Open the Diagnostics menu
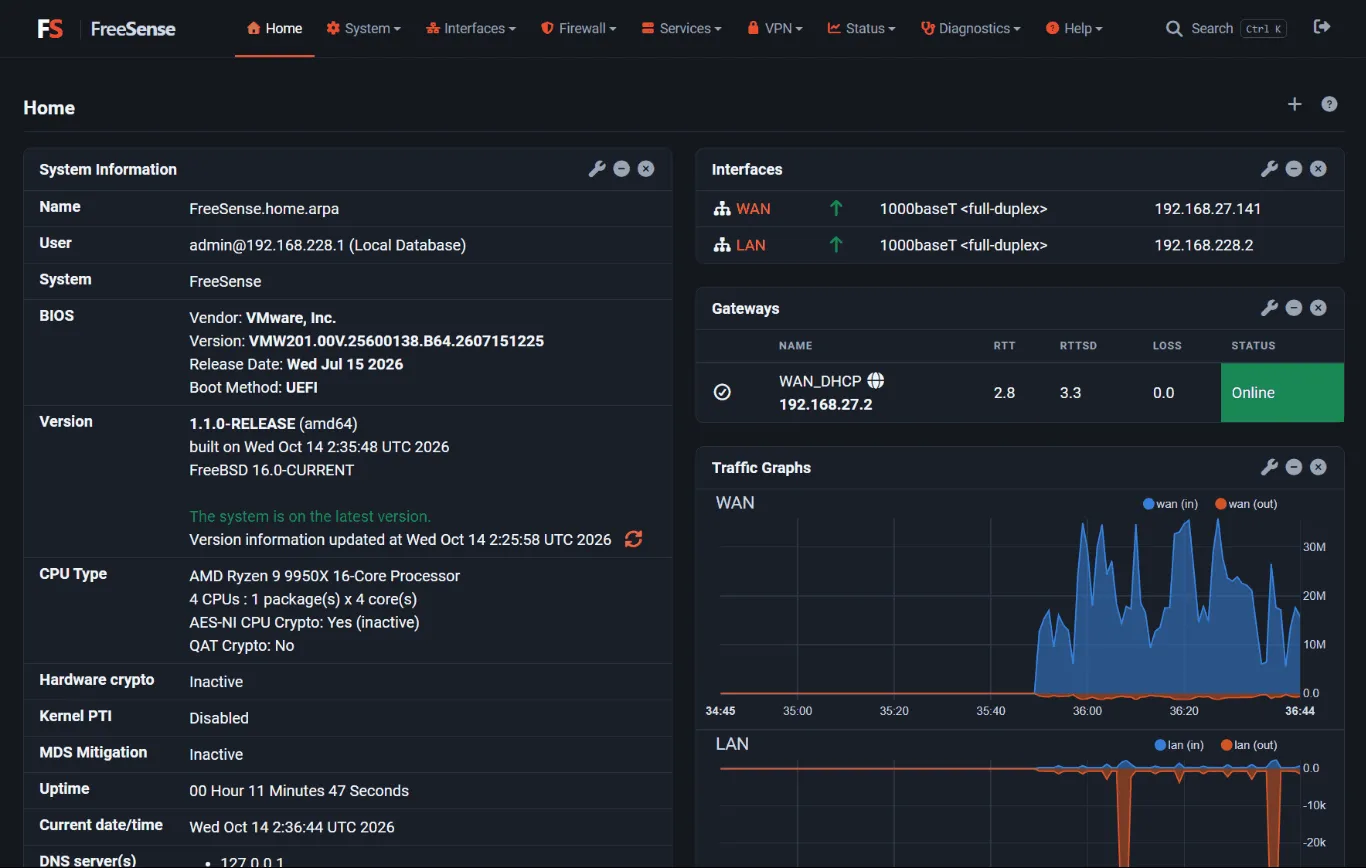This screenshot has width=1366, height=868. (x=970, y=28)
